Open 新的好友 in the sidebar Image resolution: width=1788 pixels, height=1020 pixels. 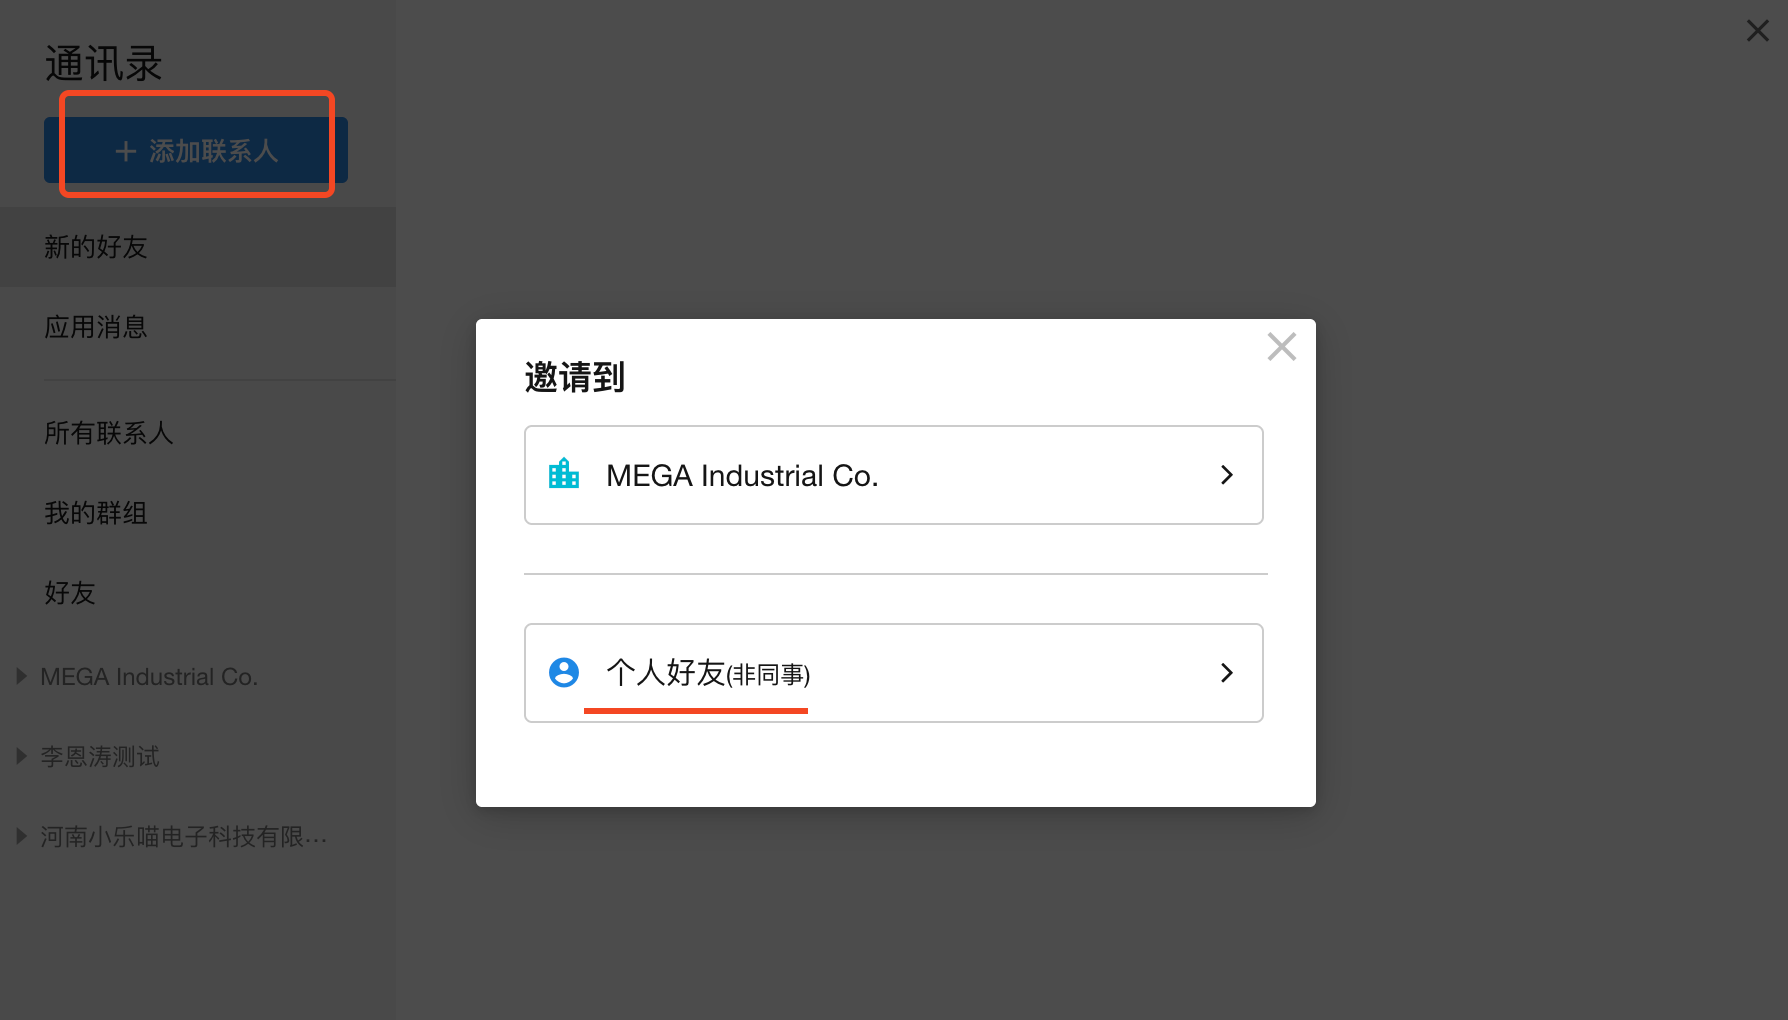coord(96,247)
